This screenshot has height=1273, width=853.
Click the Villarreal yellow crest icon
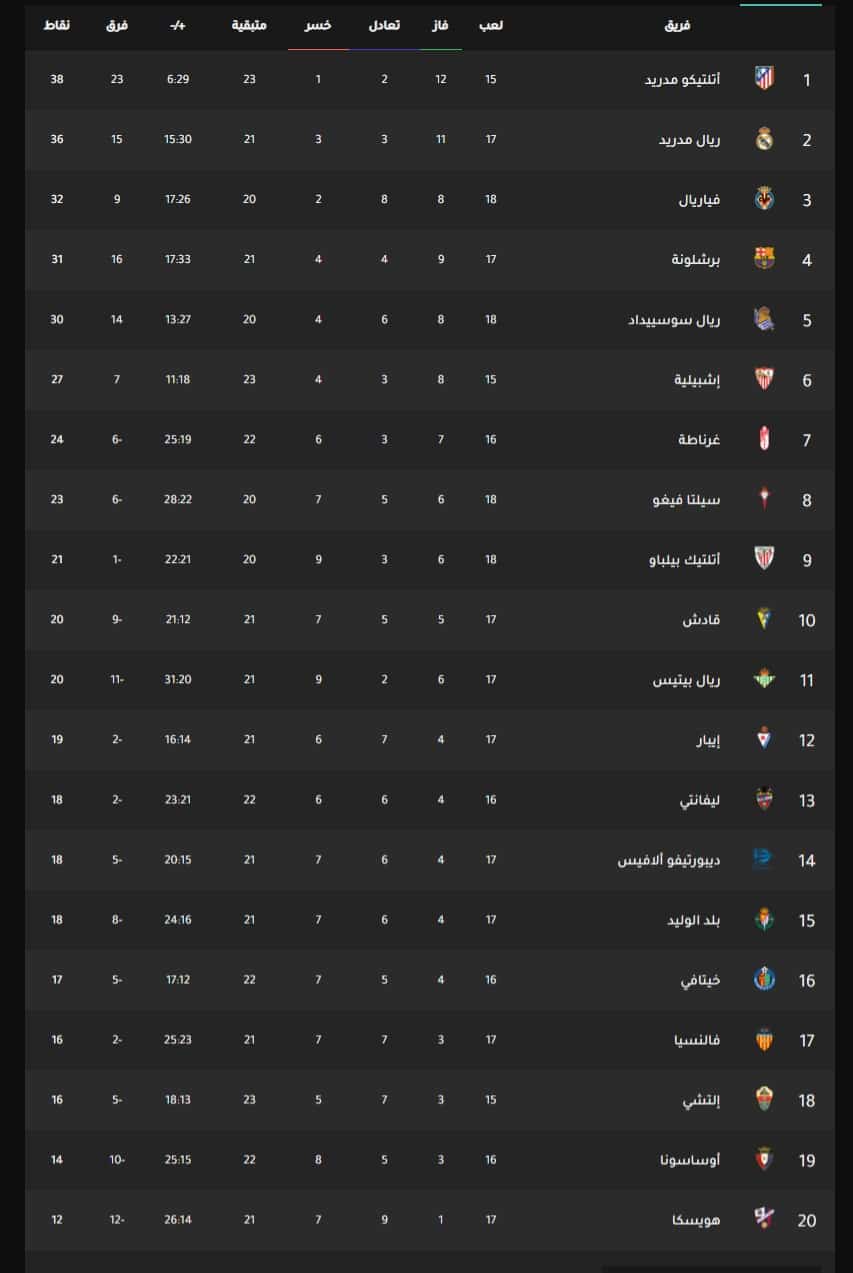coord(764,199)
